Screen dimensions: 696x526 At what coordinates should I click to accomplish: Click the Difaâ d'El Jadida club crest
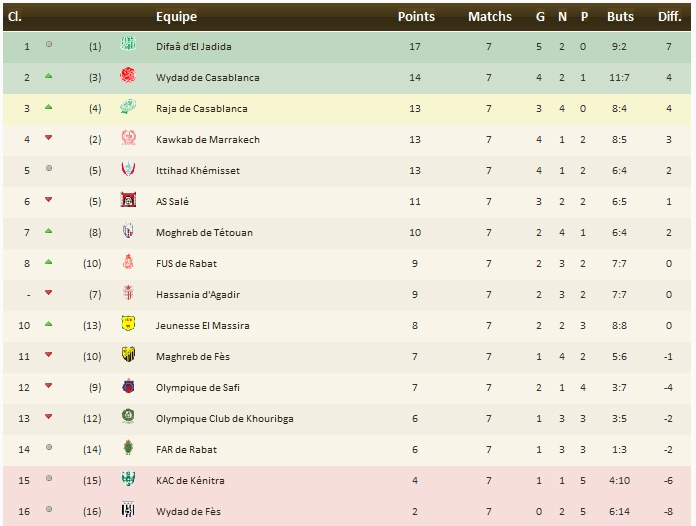[128, 45]
